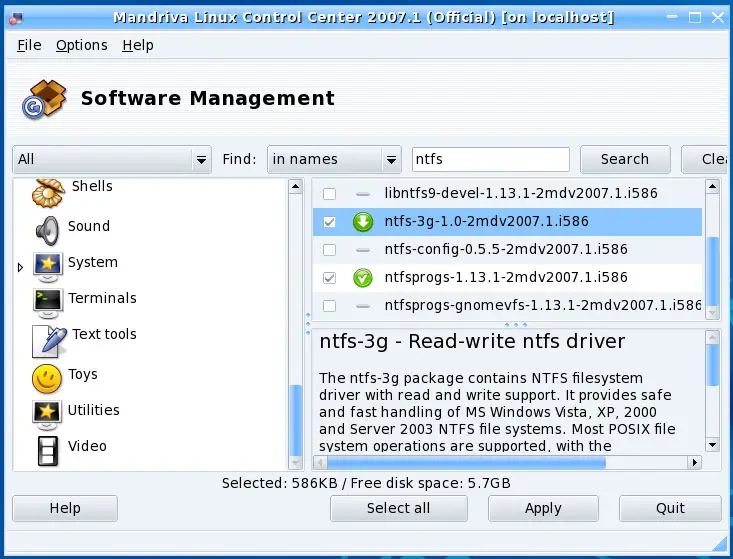This screenshot has width=733, height=559.
Task: Open the All package filter dropdown
Action: pyautogui.click(x=112, y=159)
